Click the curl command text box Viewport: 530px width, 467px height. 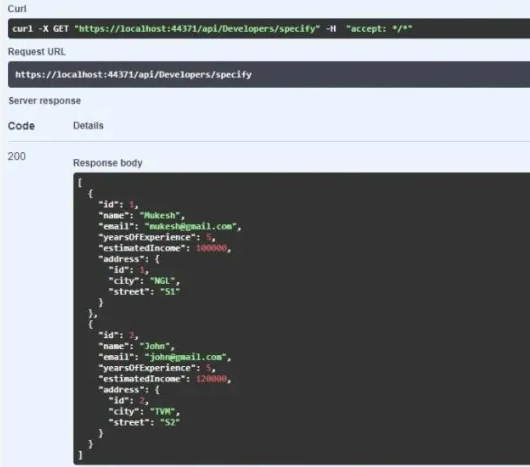(269, 29)
